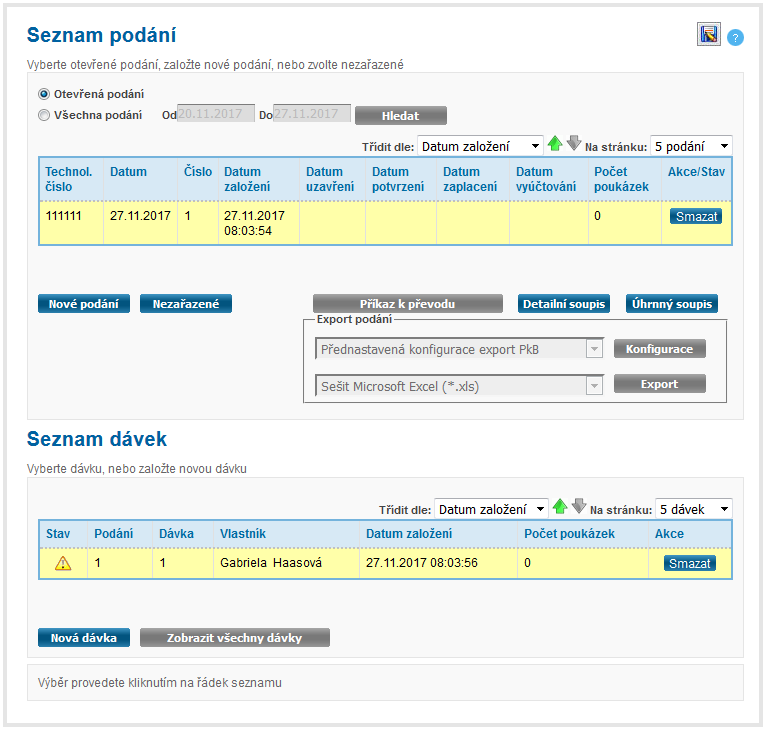Viewport: 763px width, 729px height.
Task: Delete submission 111111 with Smazat
Action: click(x=697, y=216)
